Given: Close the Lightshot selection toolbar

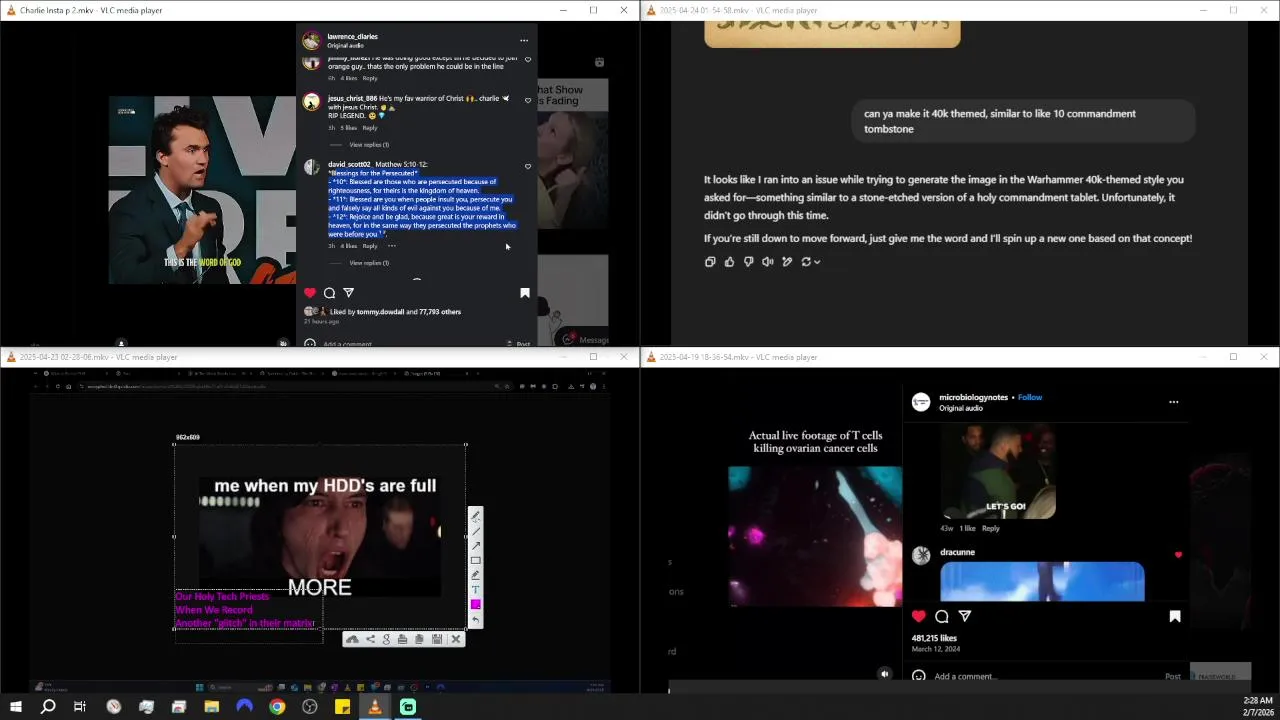Looking at the screenshot, I should tap(456, 639).
